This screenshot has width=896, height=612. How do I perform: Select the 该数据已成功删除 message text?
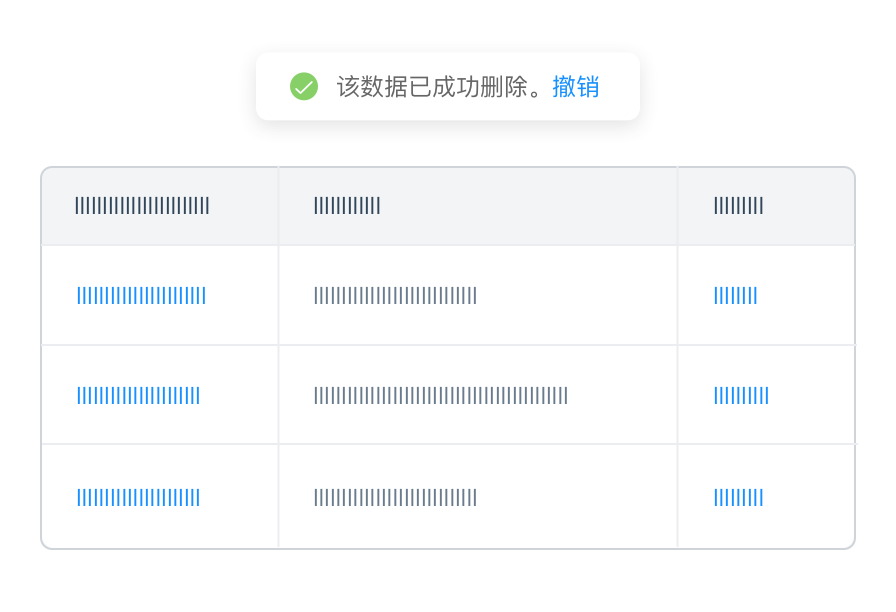coord(438,87)
